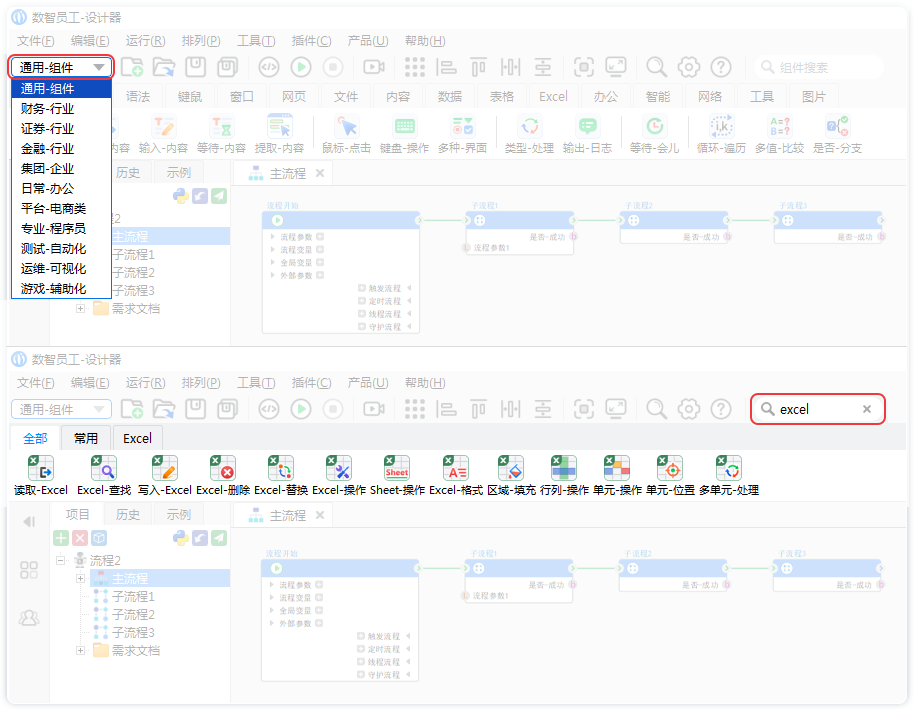Expand the 需求文档 folder in lower project tree

(82, 650)
